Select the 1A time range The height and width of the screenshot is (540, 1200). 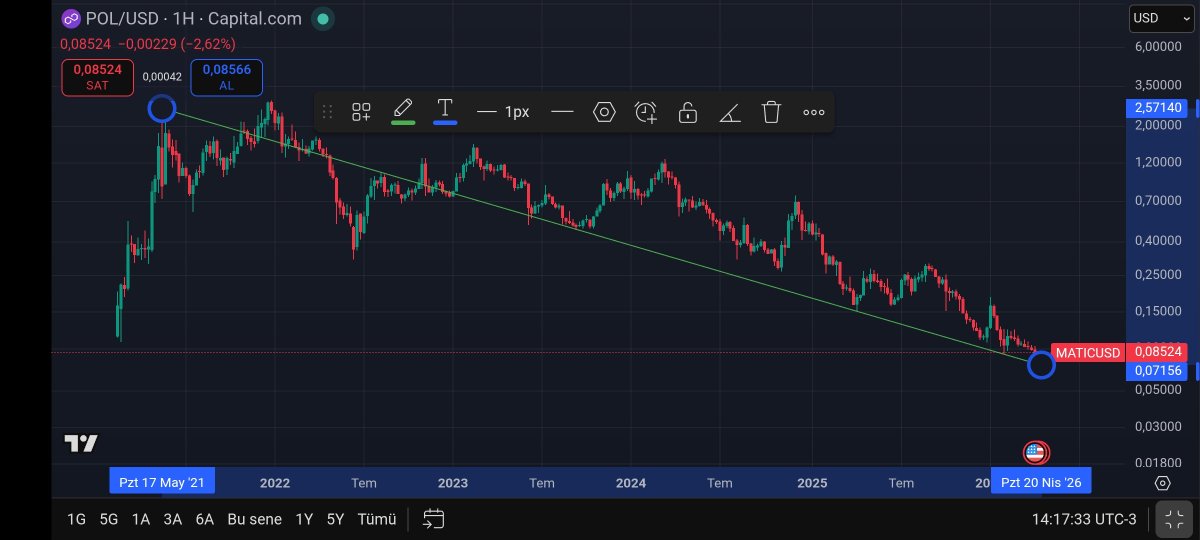(141, 519)
